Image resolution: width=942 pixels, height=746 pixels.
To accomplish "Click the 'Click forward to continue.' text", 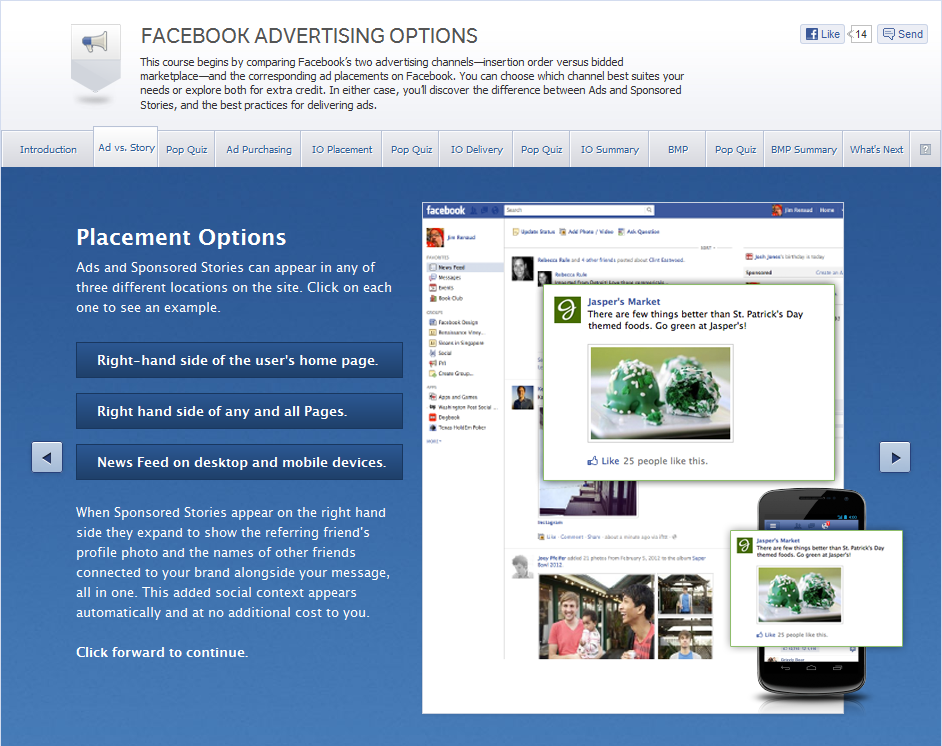I will click(162, 652).
